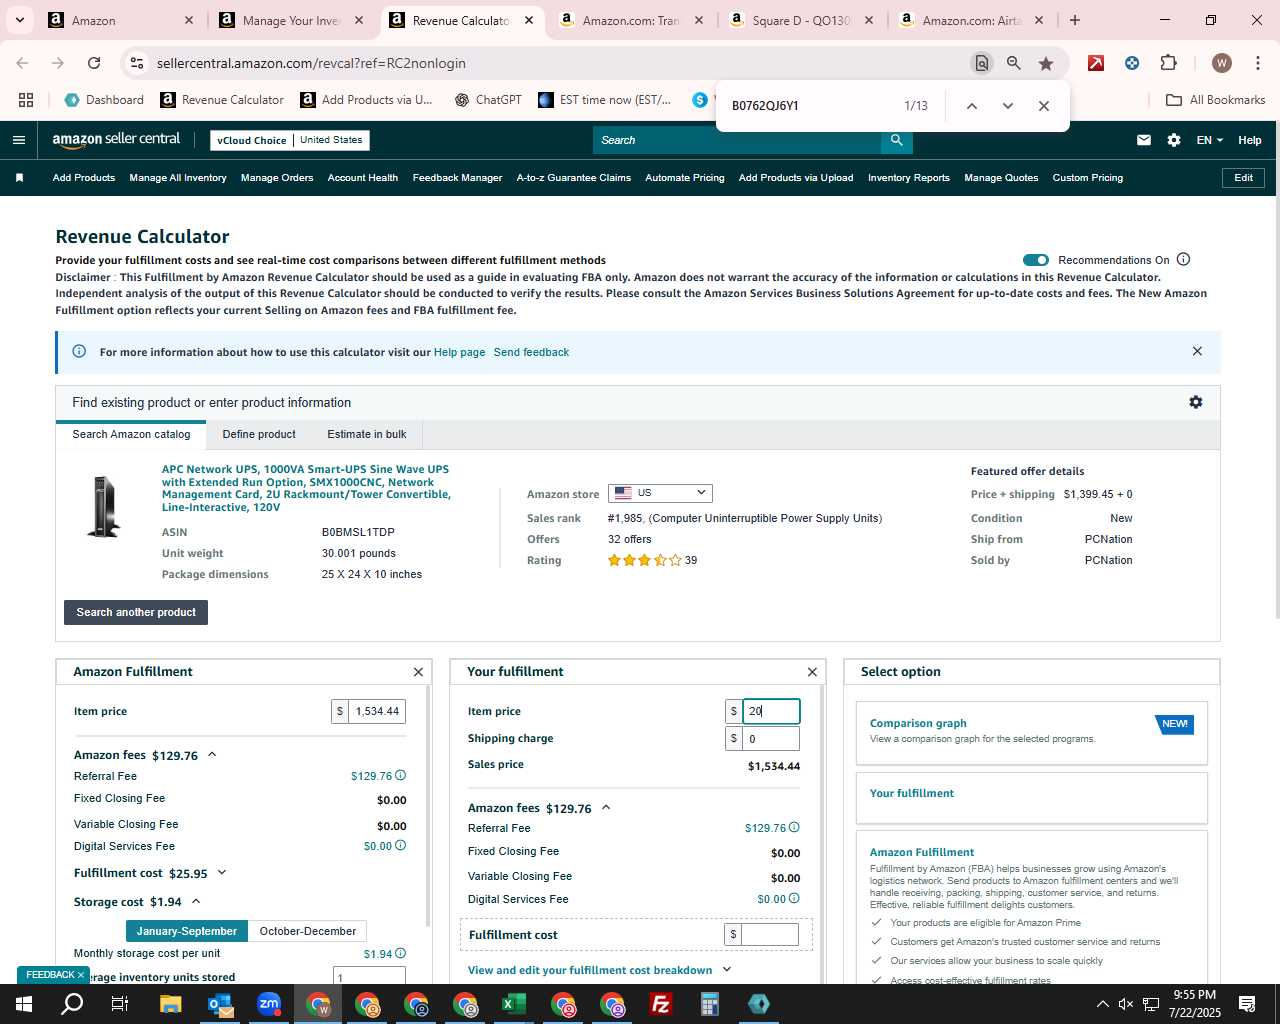Switch to Estimate in bulk tab

(x=367, y=434)
